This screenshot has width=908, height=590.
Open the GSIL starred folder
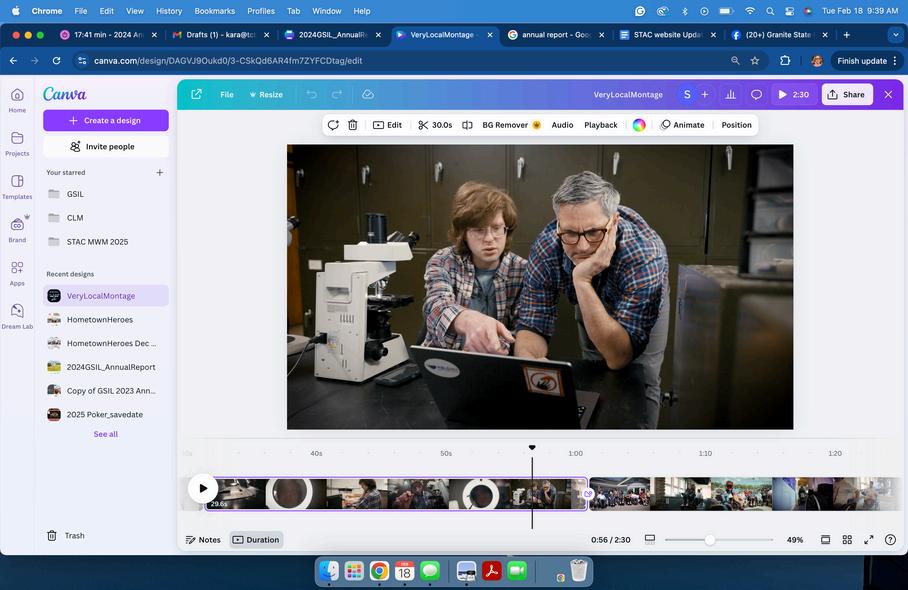(106, 194)
